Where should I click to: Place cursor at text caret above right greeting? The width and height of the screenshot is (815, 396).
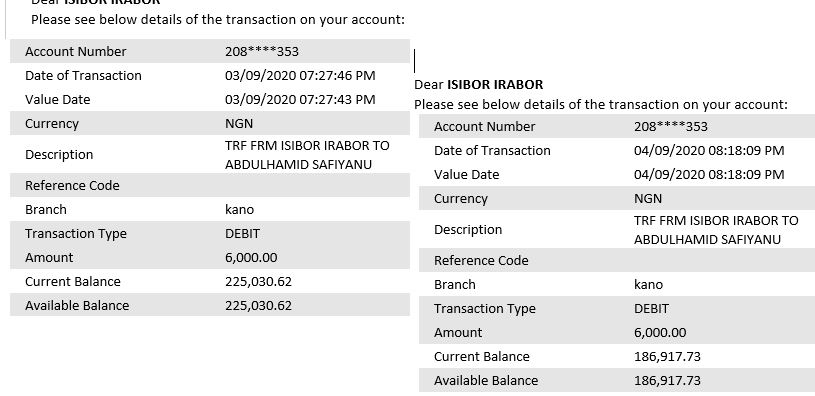(415, 61)
